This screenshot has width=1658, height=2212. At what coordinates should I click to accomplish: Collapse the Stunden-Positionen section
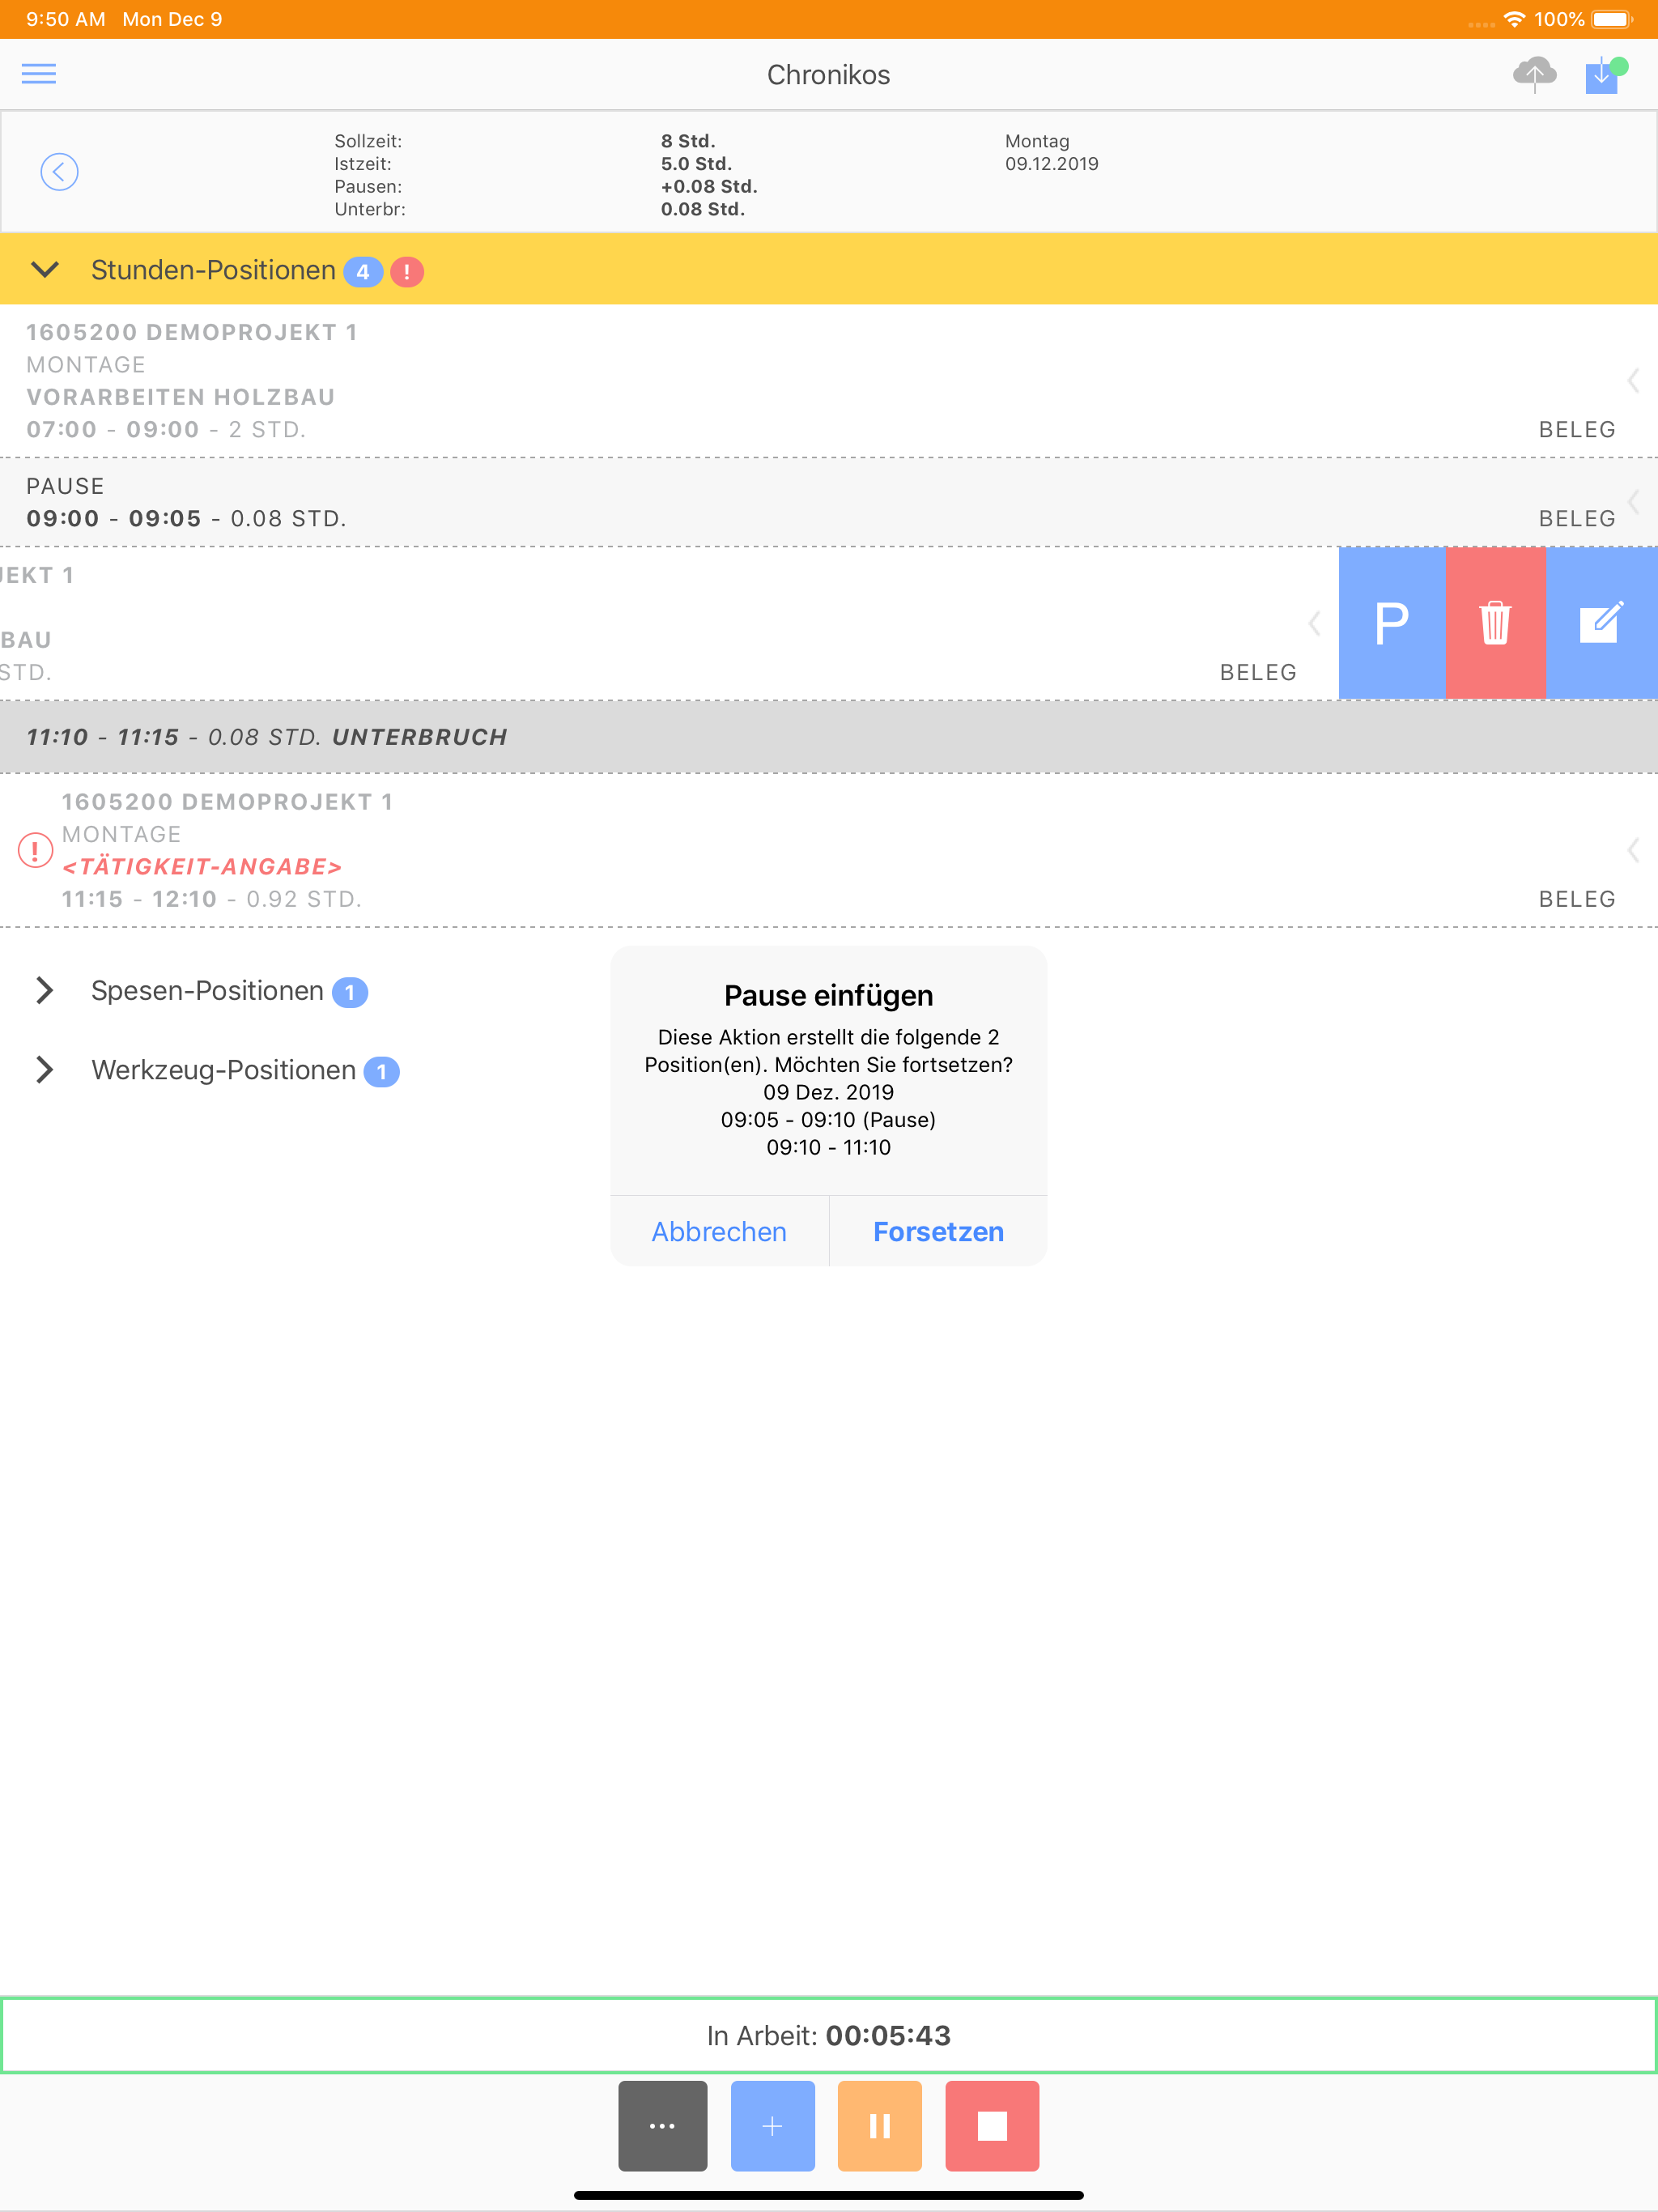pos(45,270)
